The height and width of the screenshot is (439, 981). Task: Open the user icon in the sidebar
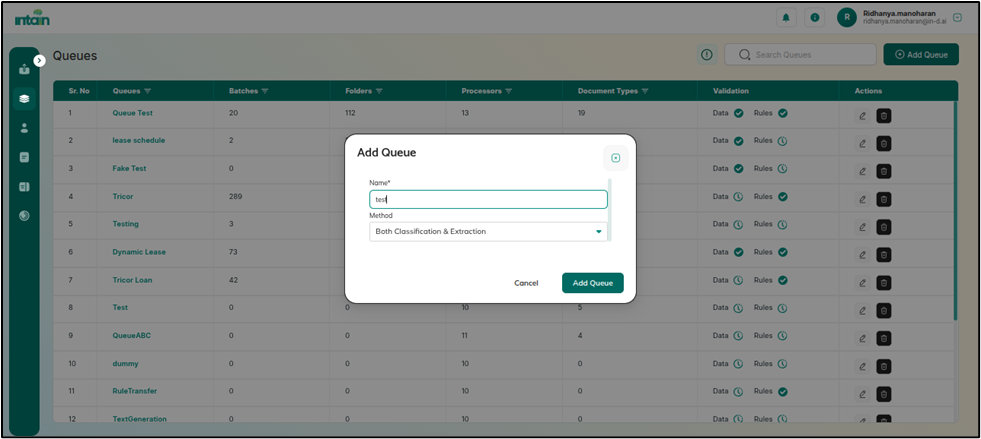click(24, 128)
